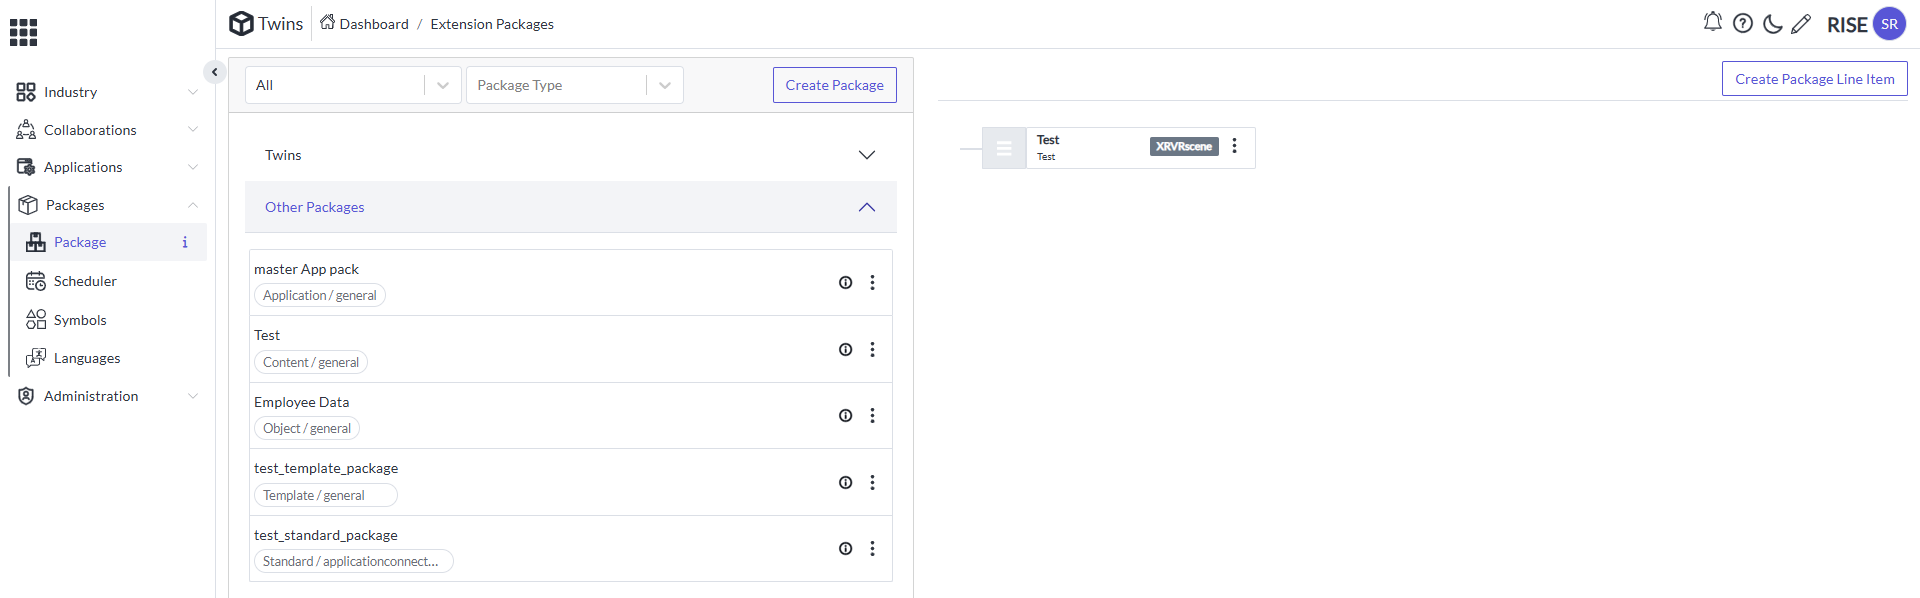Show info for test_standard_package
Viewport: 1920px width, 598px height.
(845, 549)
